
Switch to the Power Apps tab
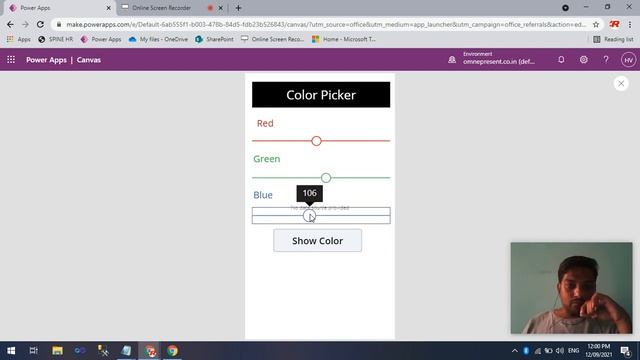35,8
